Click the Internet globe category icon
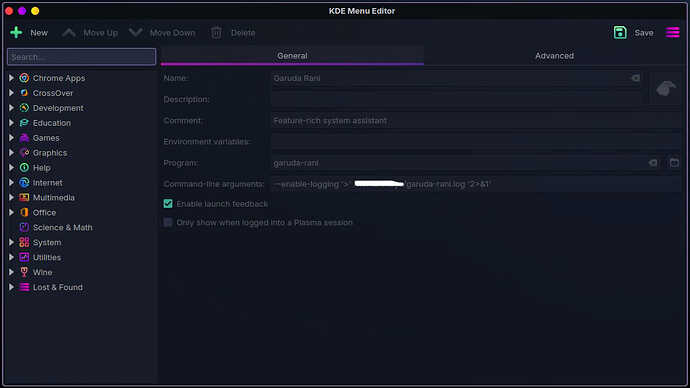This screenshot has height=388, width=690. tap(24, 183)
